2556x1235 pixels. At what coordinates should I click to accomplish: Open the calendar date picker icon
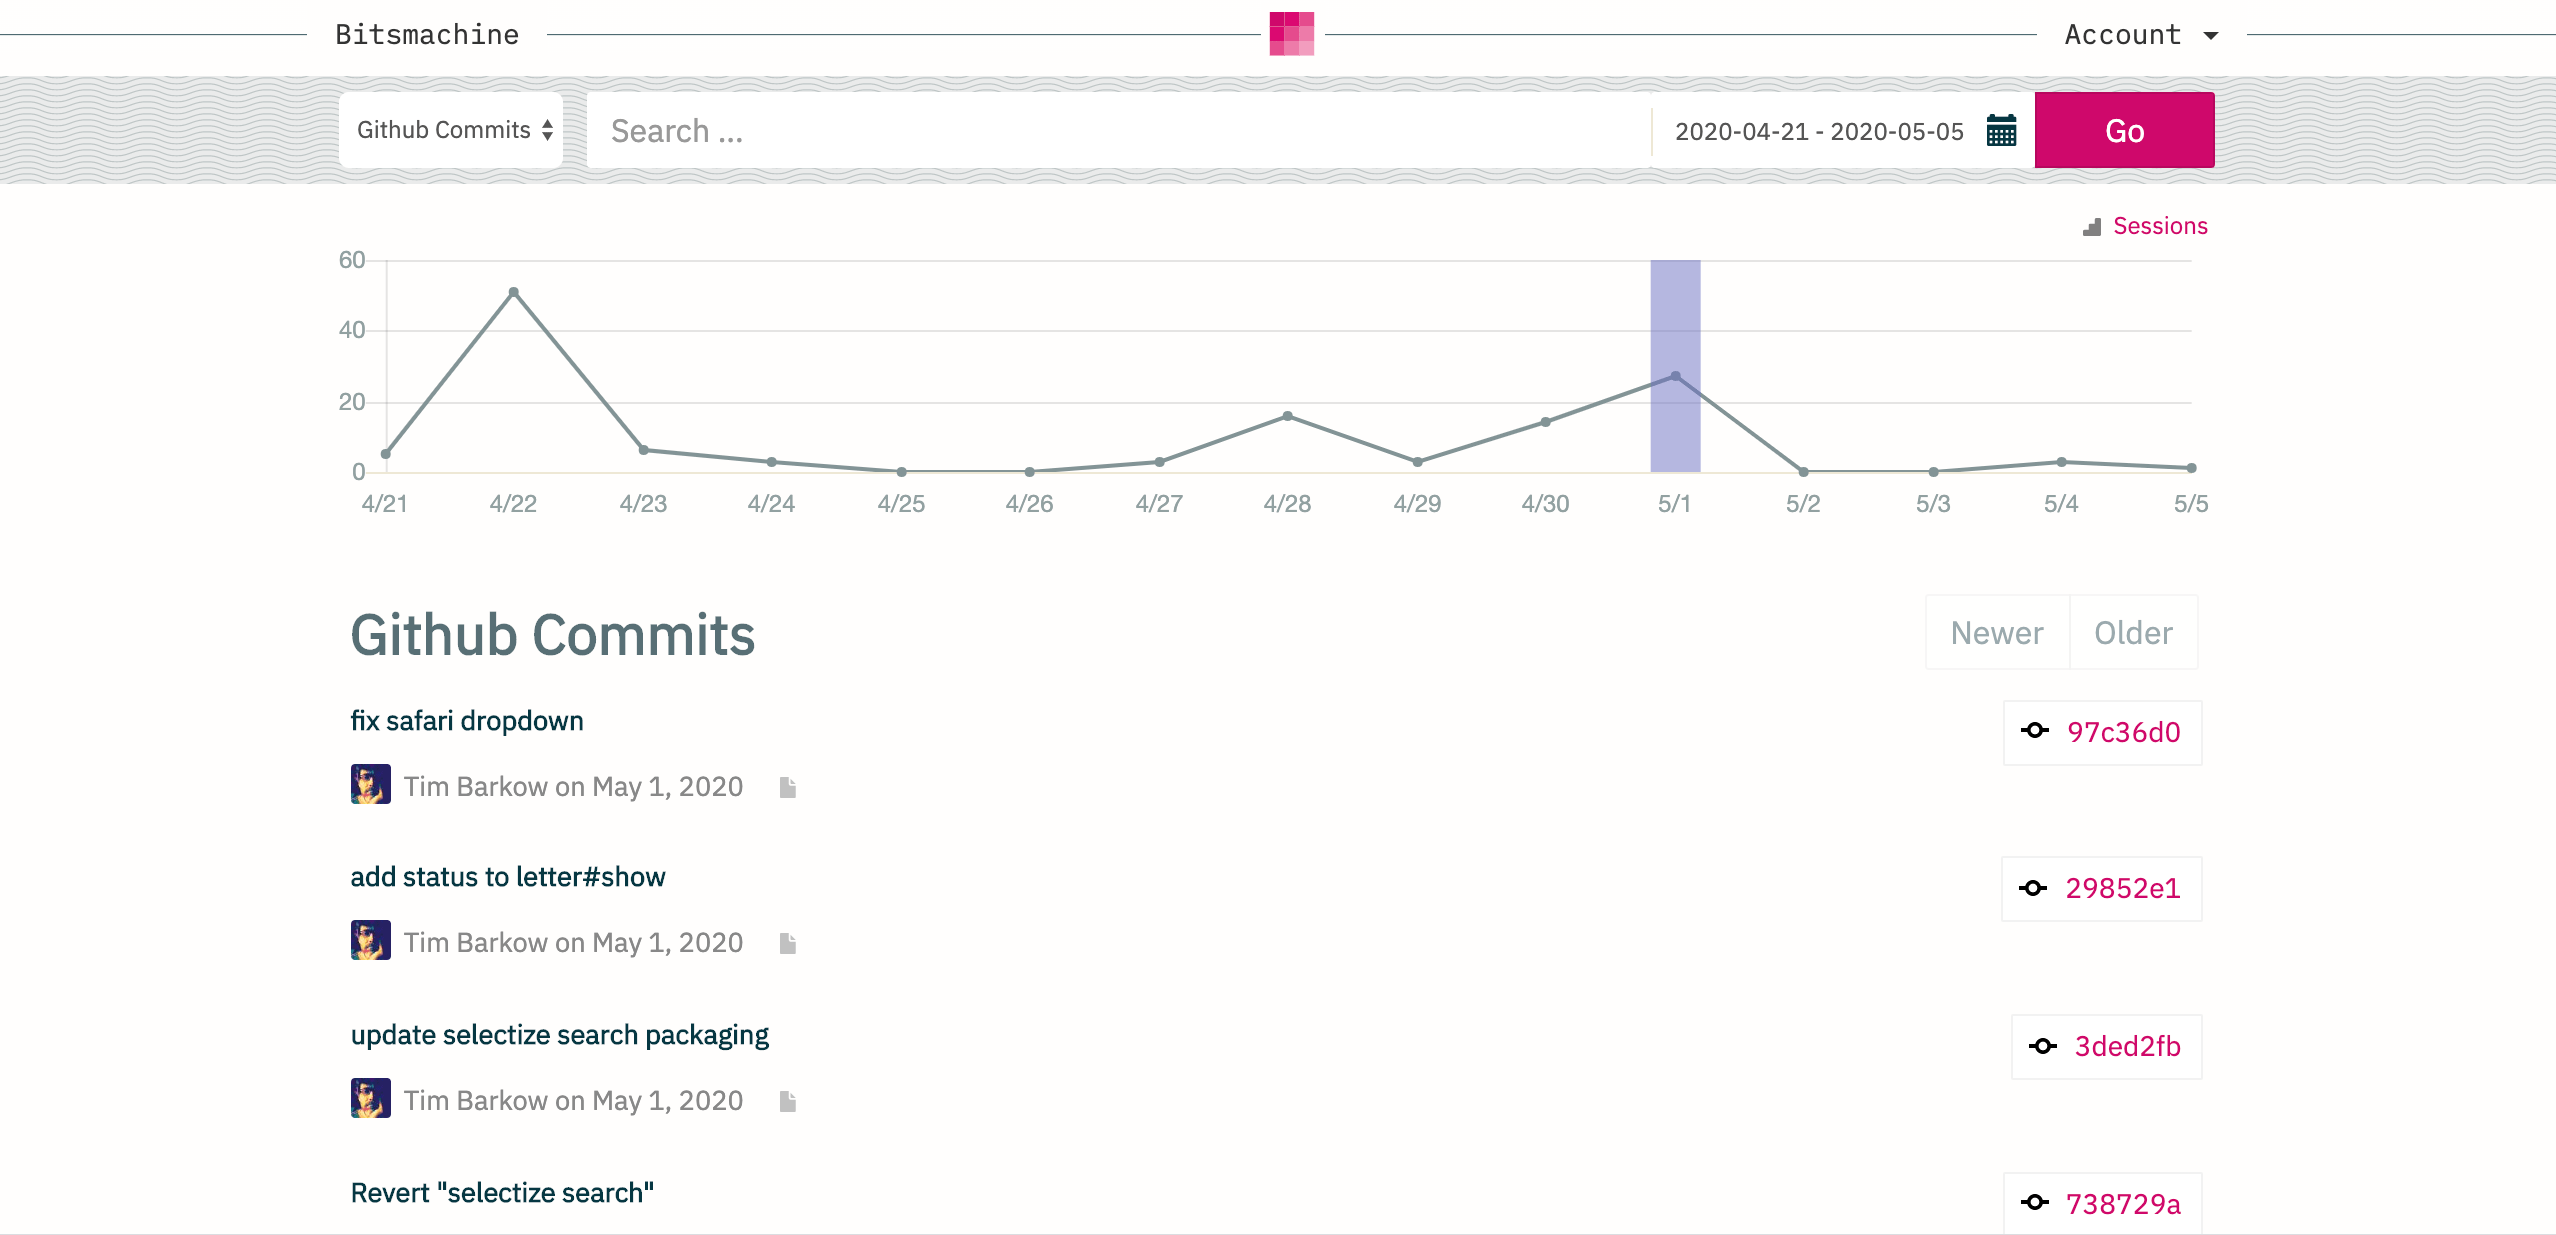coord(2001,130)
